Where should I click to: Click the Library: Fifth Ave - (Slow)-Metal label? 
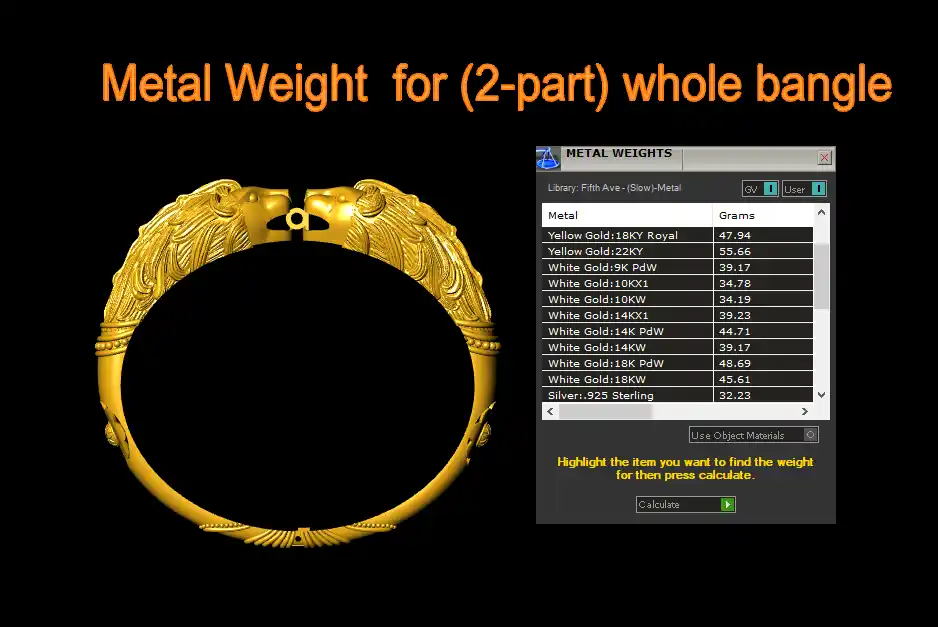point(614,188)
